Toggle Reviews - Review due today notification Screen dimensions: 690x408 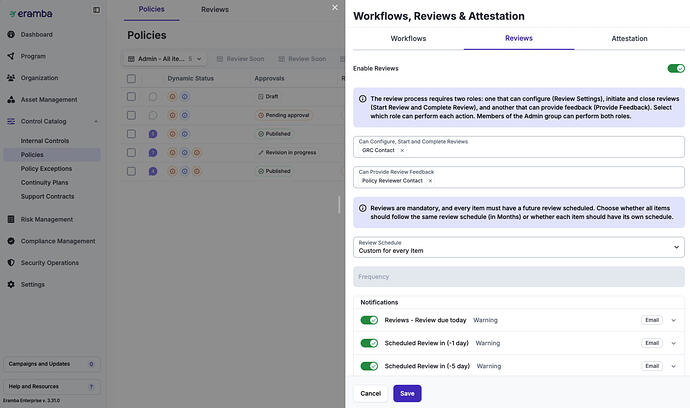click(x=369, y=320)
